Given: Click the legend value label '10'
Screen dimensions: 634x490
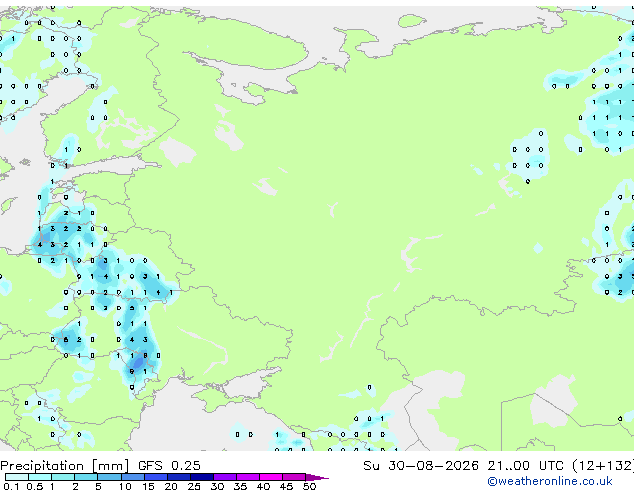Looking at the screenshot, I should click(125, 486).
